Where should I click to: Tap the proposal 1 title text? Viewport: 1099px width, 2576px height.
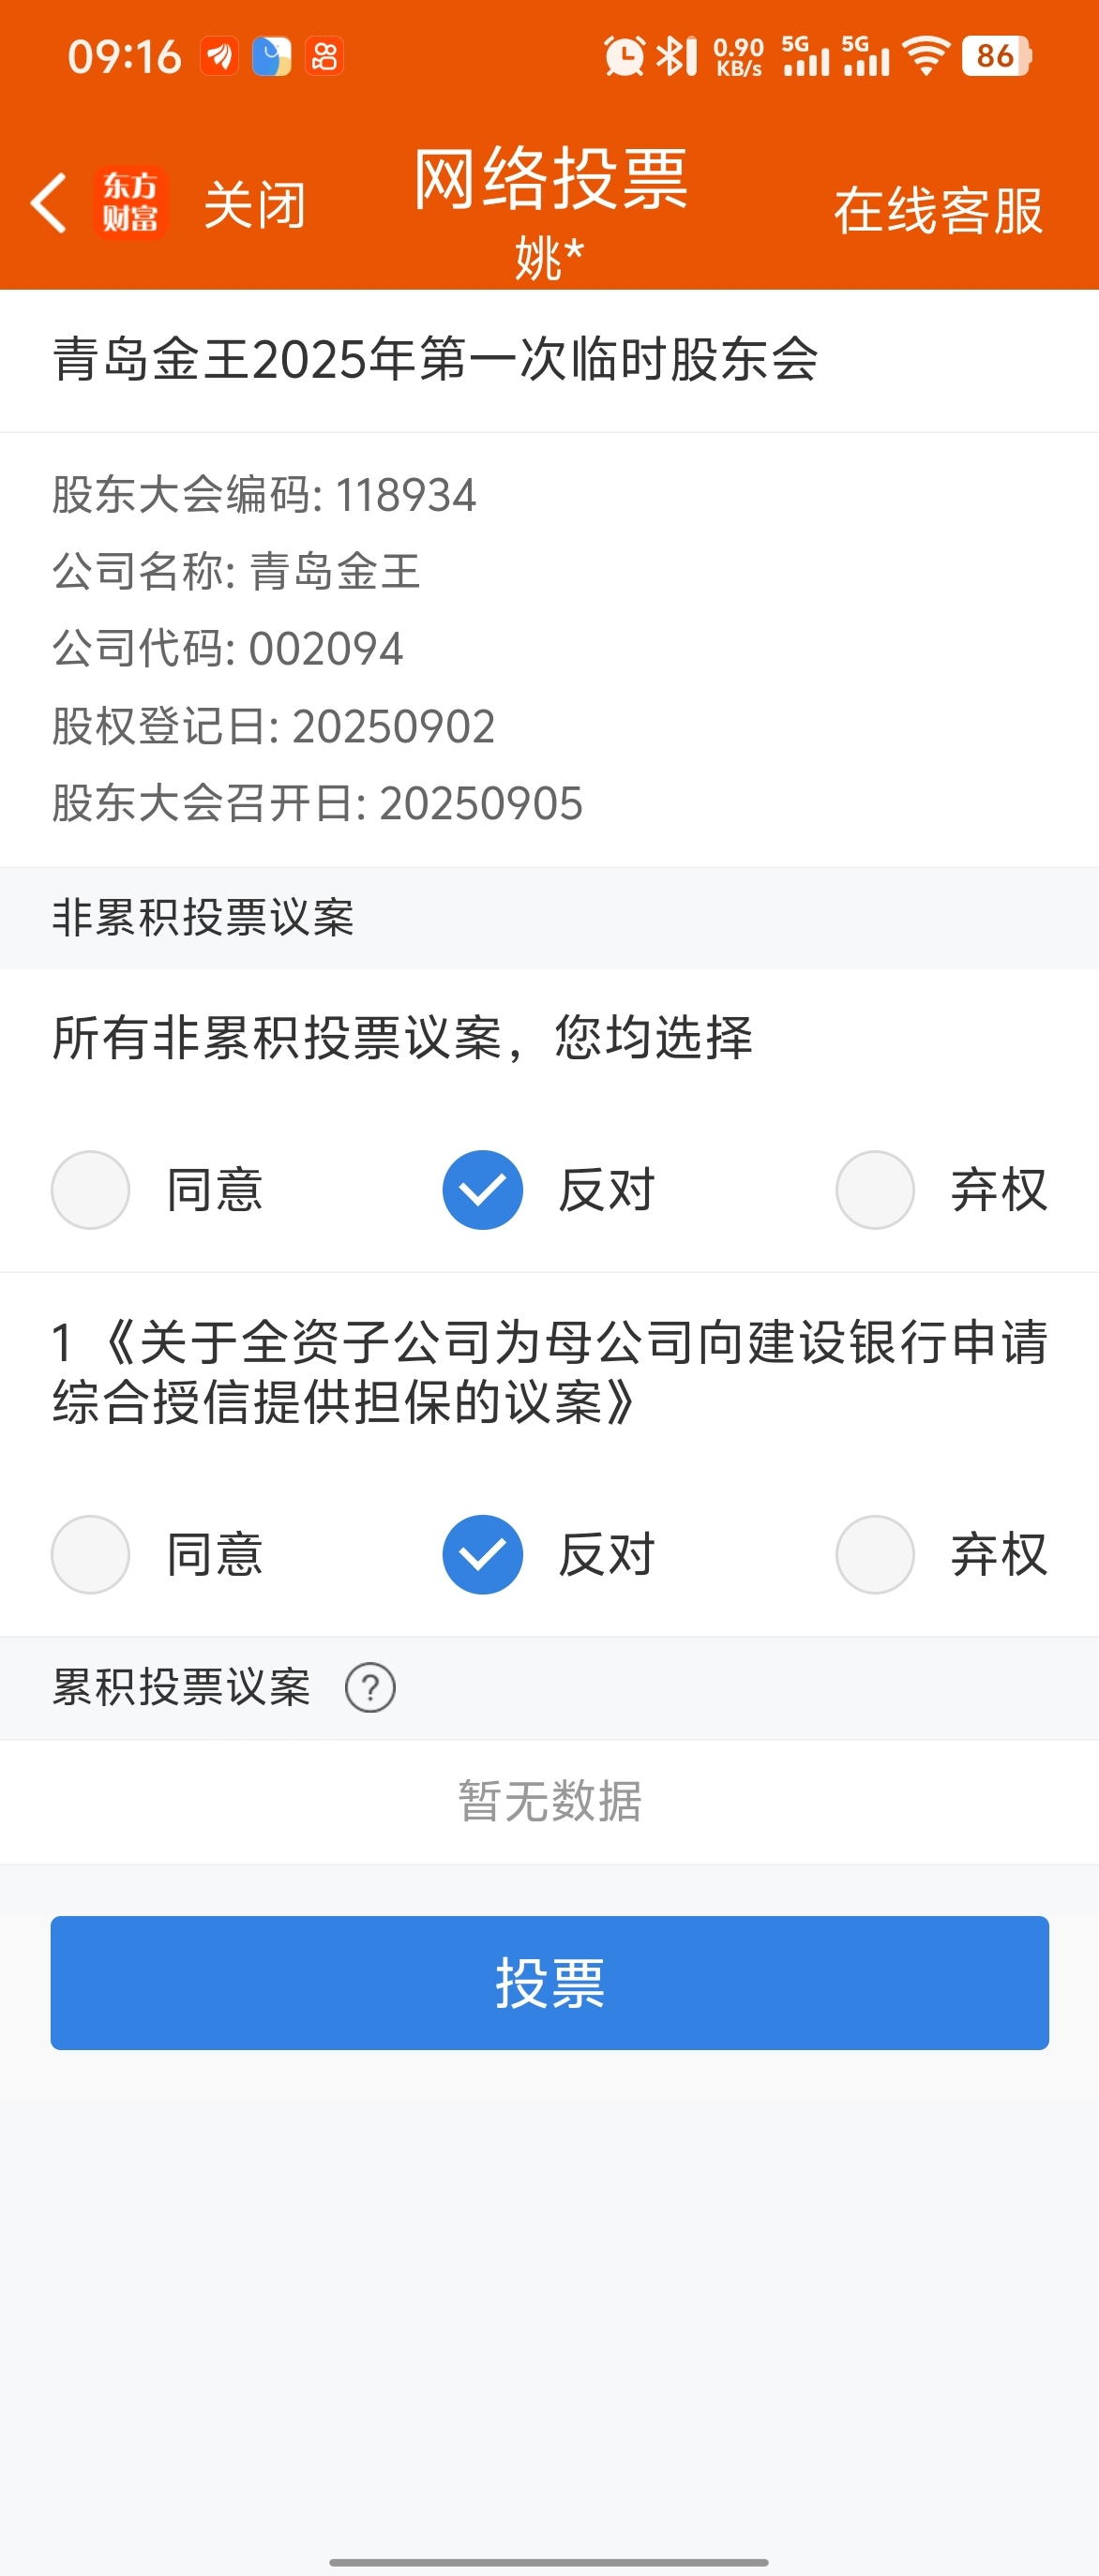pos(550,1371)
